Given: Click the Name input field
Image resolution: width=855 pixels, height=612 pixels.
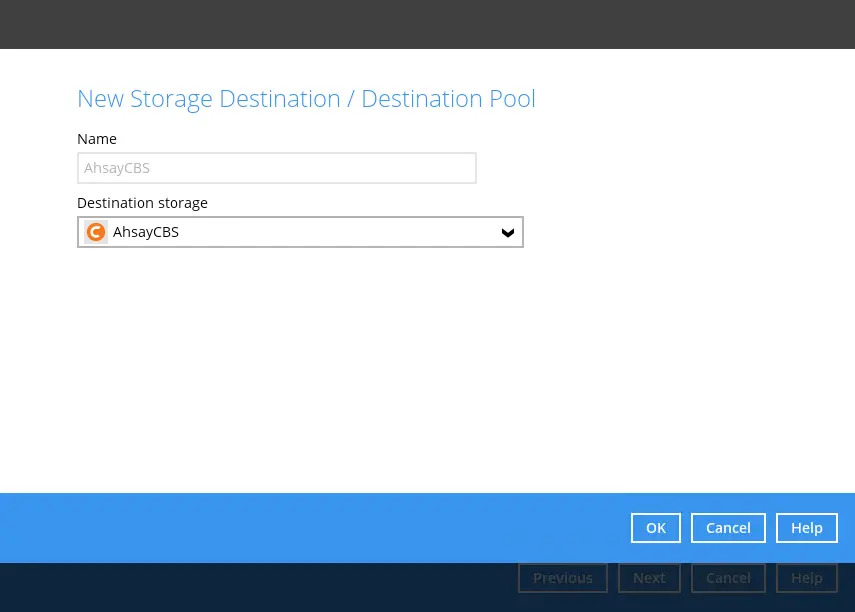Looking at the screenshot, I should pos(276,168).
